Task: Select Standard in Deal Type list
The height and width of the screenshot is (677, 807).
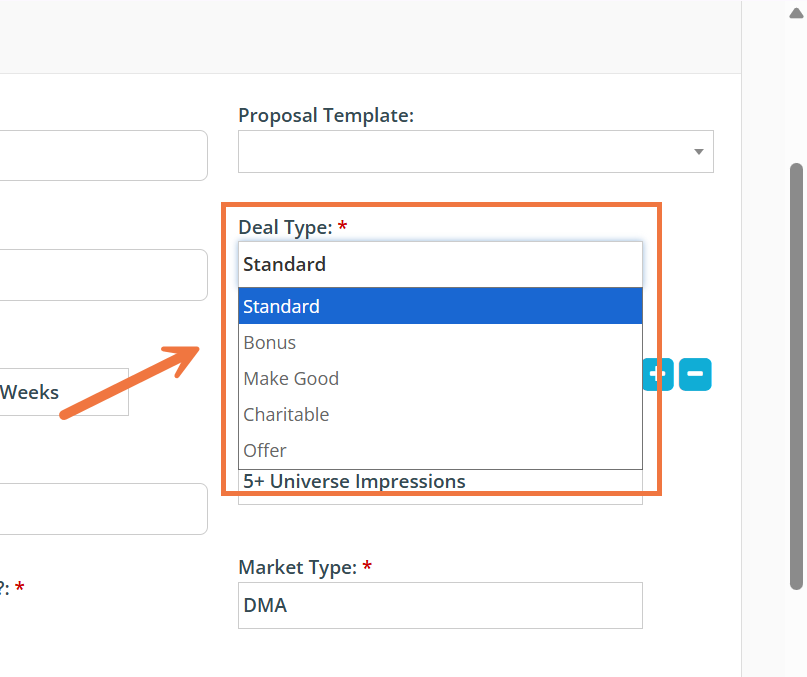Action: click(x=440, y=306)
